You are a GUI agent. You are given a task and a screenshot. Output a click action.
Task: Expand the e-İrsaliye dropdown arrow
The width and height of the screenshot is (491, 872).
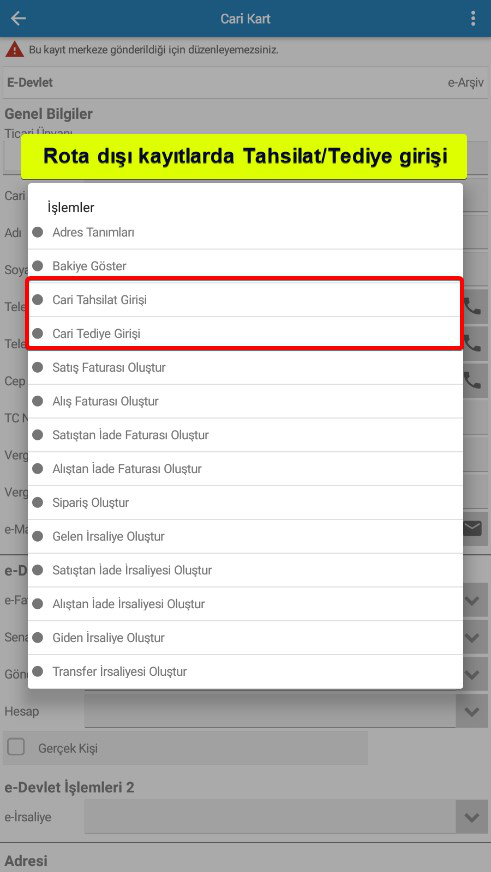(472, 817)
